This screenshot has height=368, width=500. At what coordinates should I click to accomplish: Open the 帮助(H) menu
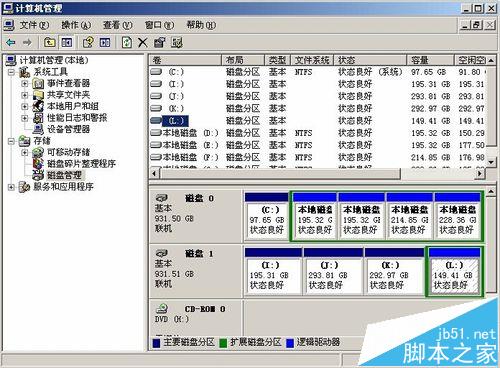tap(201, 25)
